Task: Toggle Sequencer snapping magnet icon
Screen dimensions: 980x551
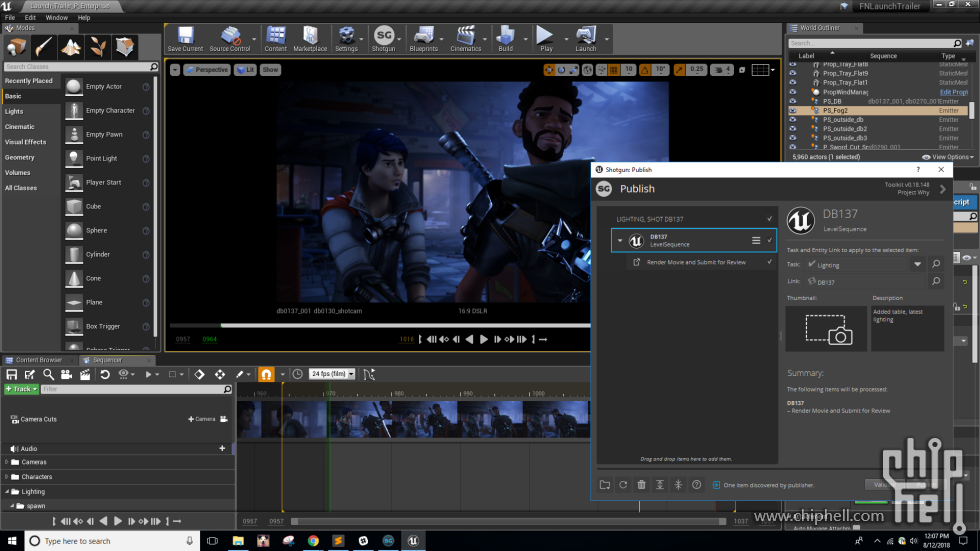Action: (x=266, y=374)
